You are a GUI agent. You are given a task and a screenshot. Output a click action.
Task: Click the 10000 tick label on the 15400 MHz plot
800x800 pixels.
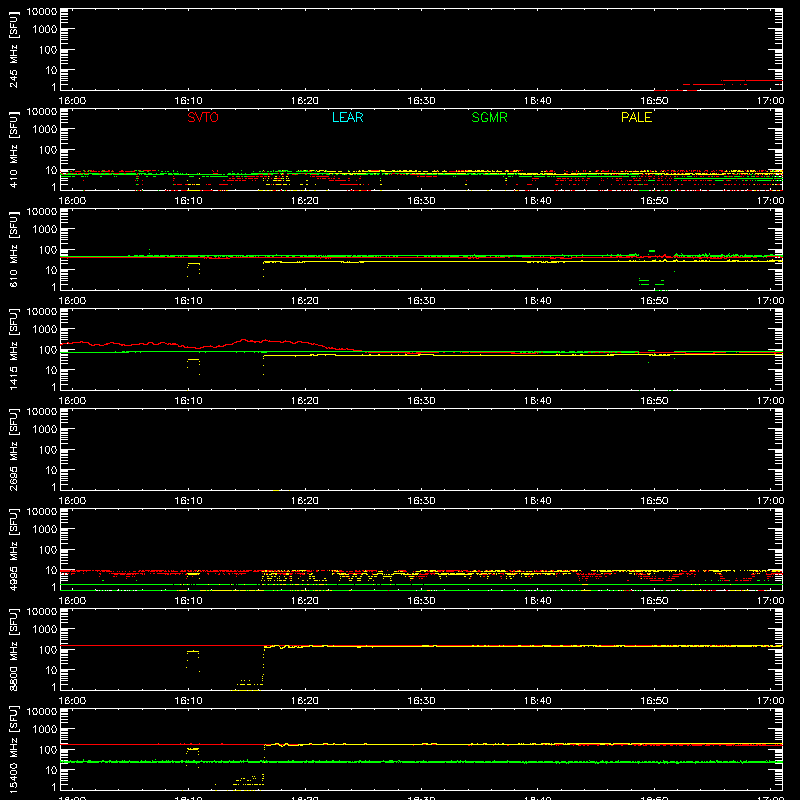(42, 712)
